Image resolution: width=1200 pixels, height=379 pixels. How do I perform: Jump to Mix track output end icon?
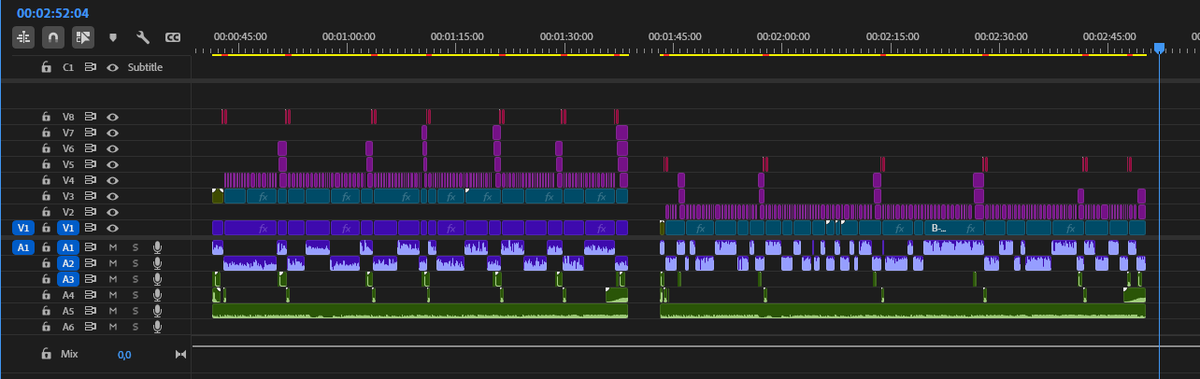181,354
